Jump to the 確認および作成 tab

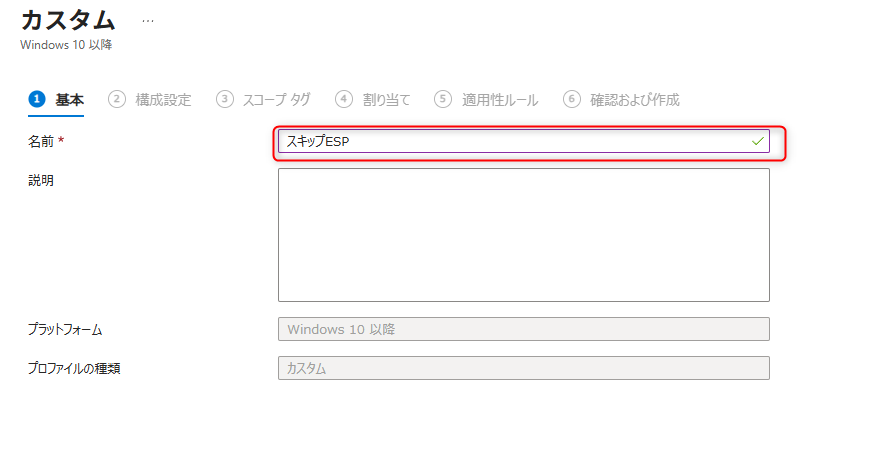pyautogui.click(x=634, y=99)
